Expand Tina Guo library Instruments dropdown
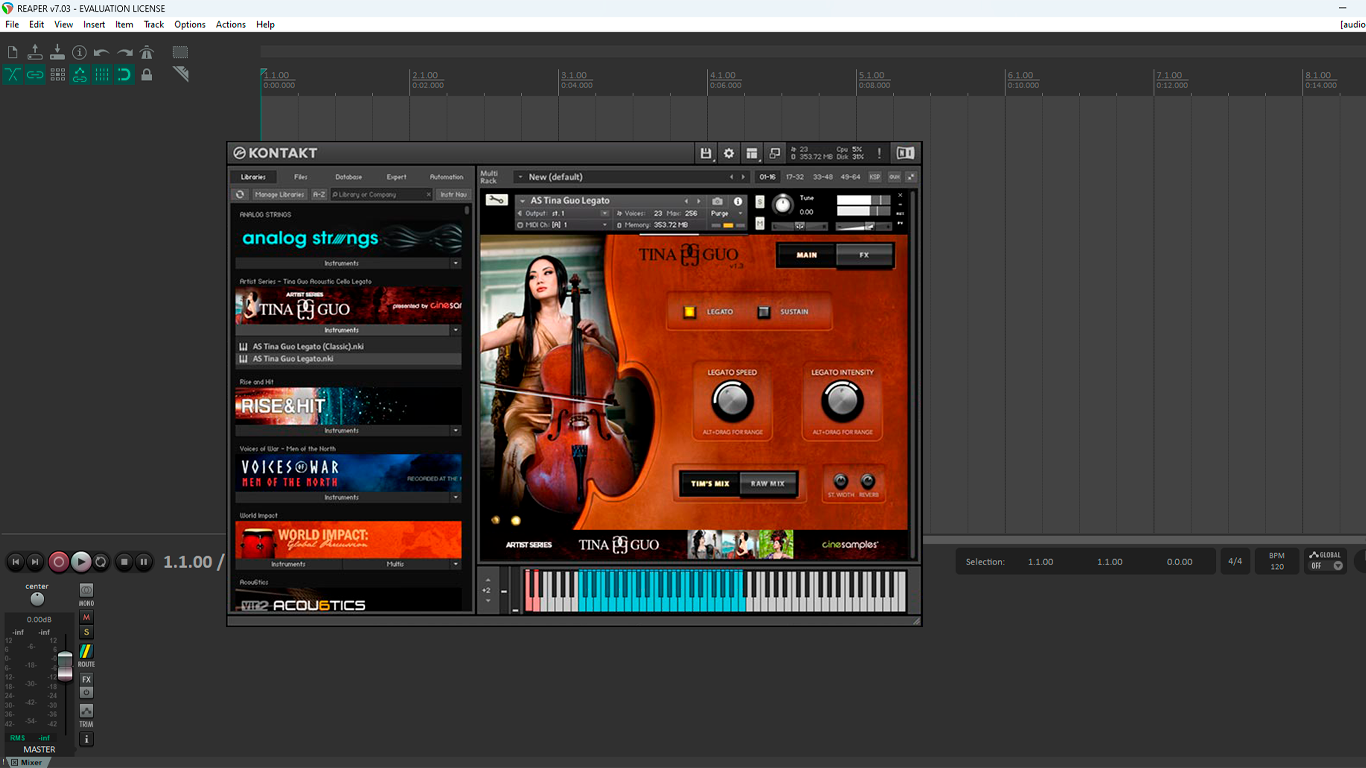Screen dimensions: 1366x768 click(455, 329)
